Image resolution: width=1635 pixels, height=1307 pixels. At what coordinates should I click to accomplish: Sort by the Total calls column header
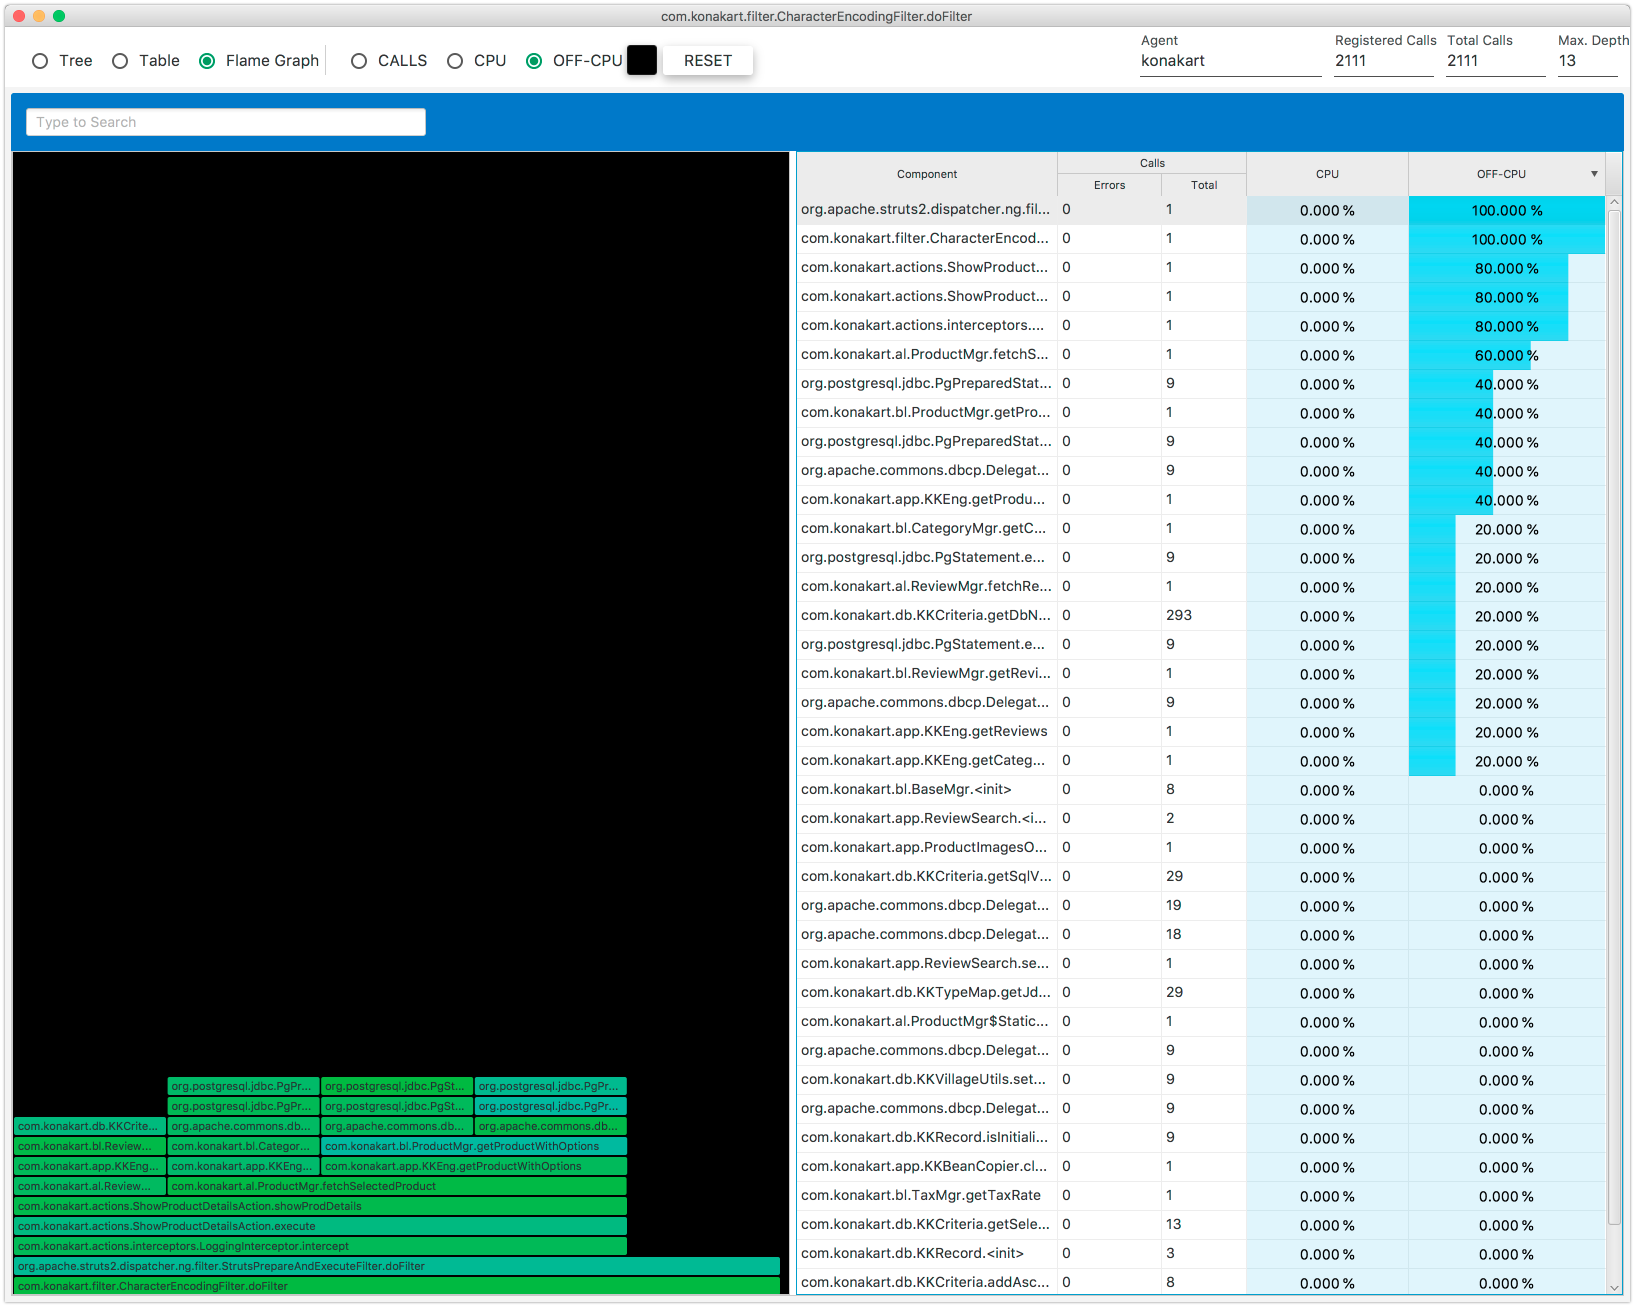click(1204, 185)
